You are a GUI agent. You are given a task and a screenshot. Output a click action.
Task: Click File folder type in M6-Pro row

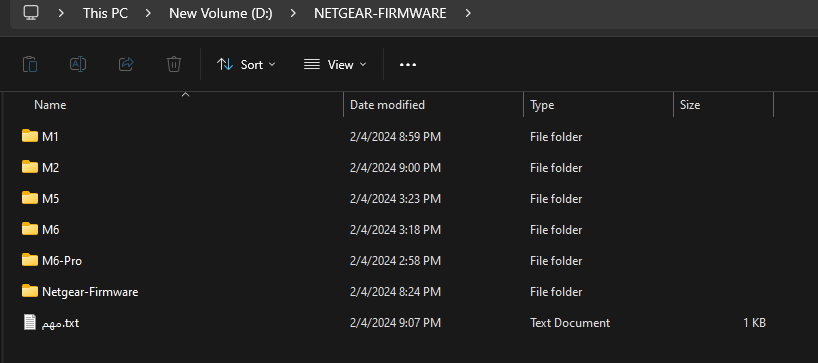[556, 260]
